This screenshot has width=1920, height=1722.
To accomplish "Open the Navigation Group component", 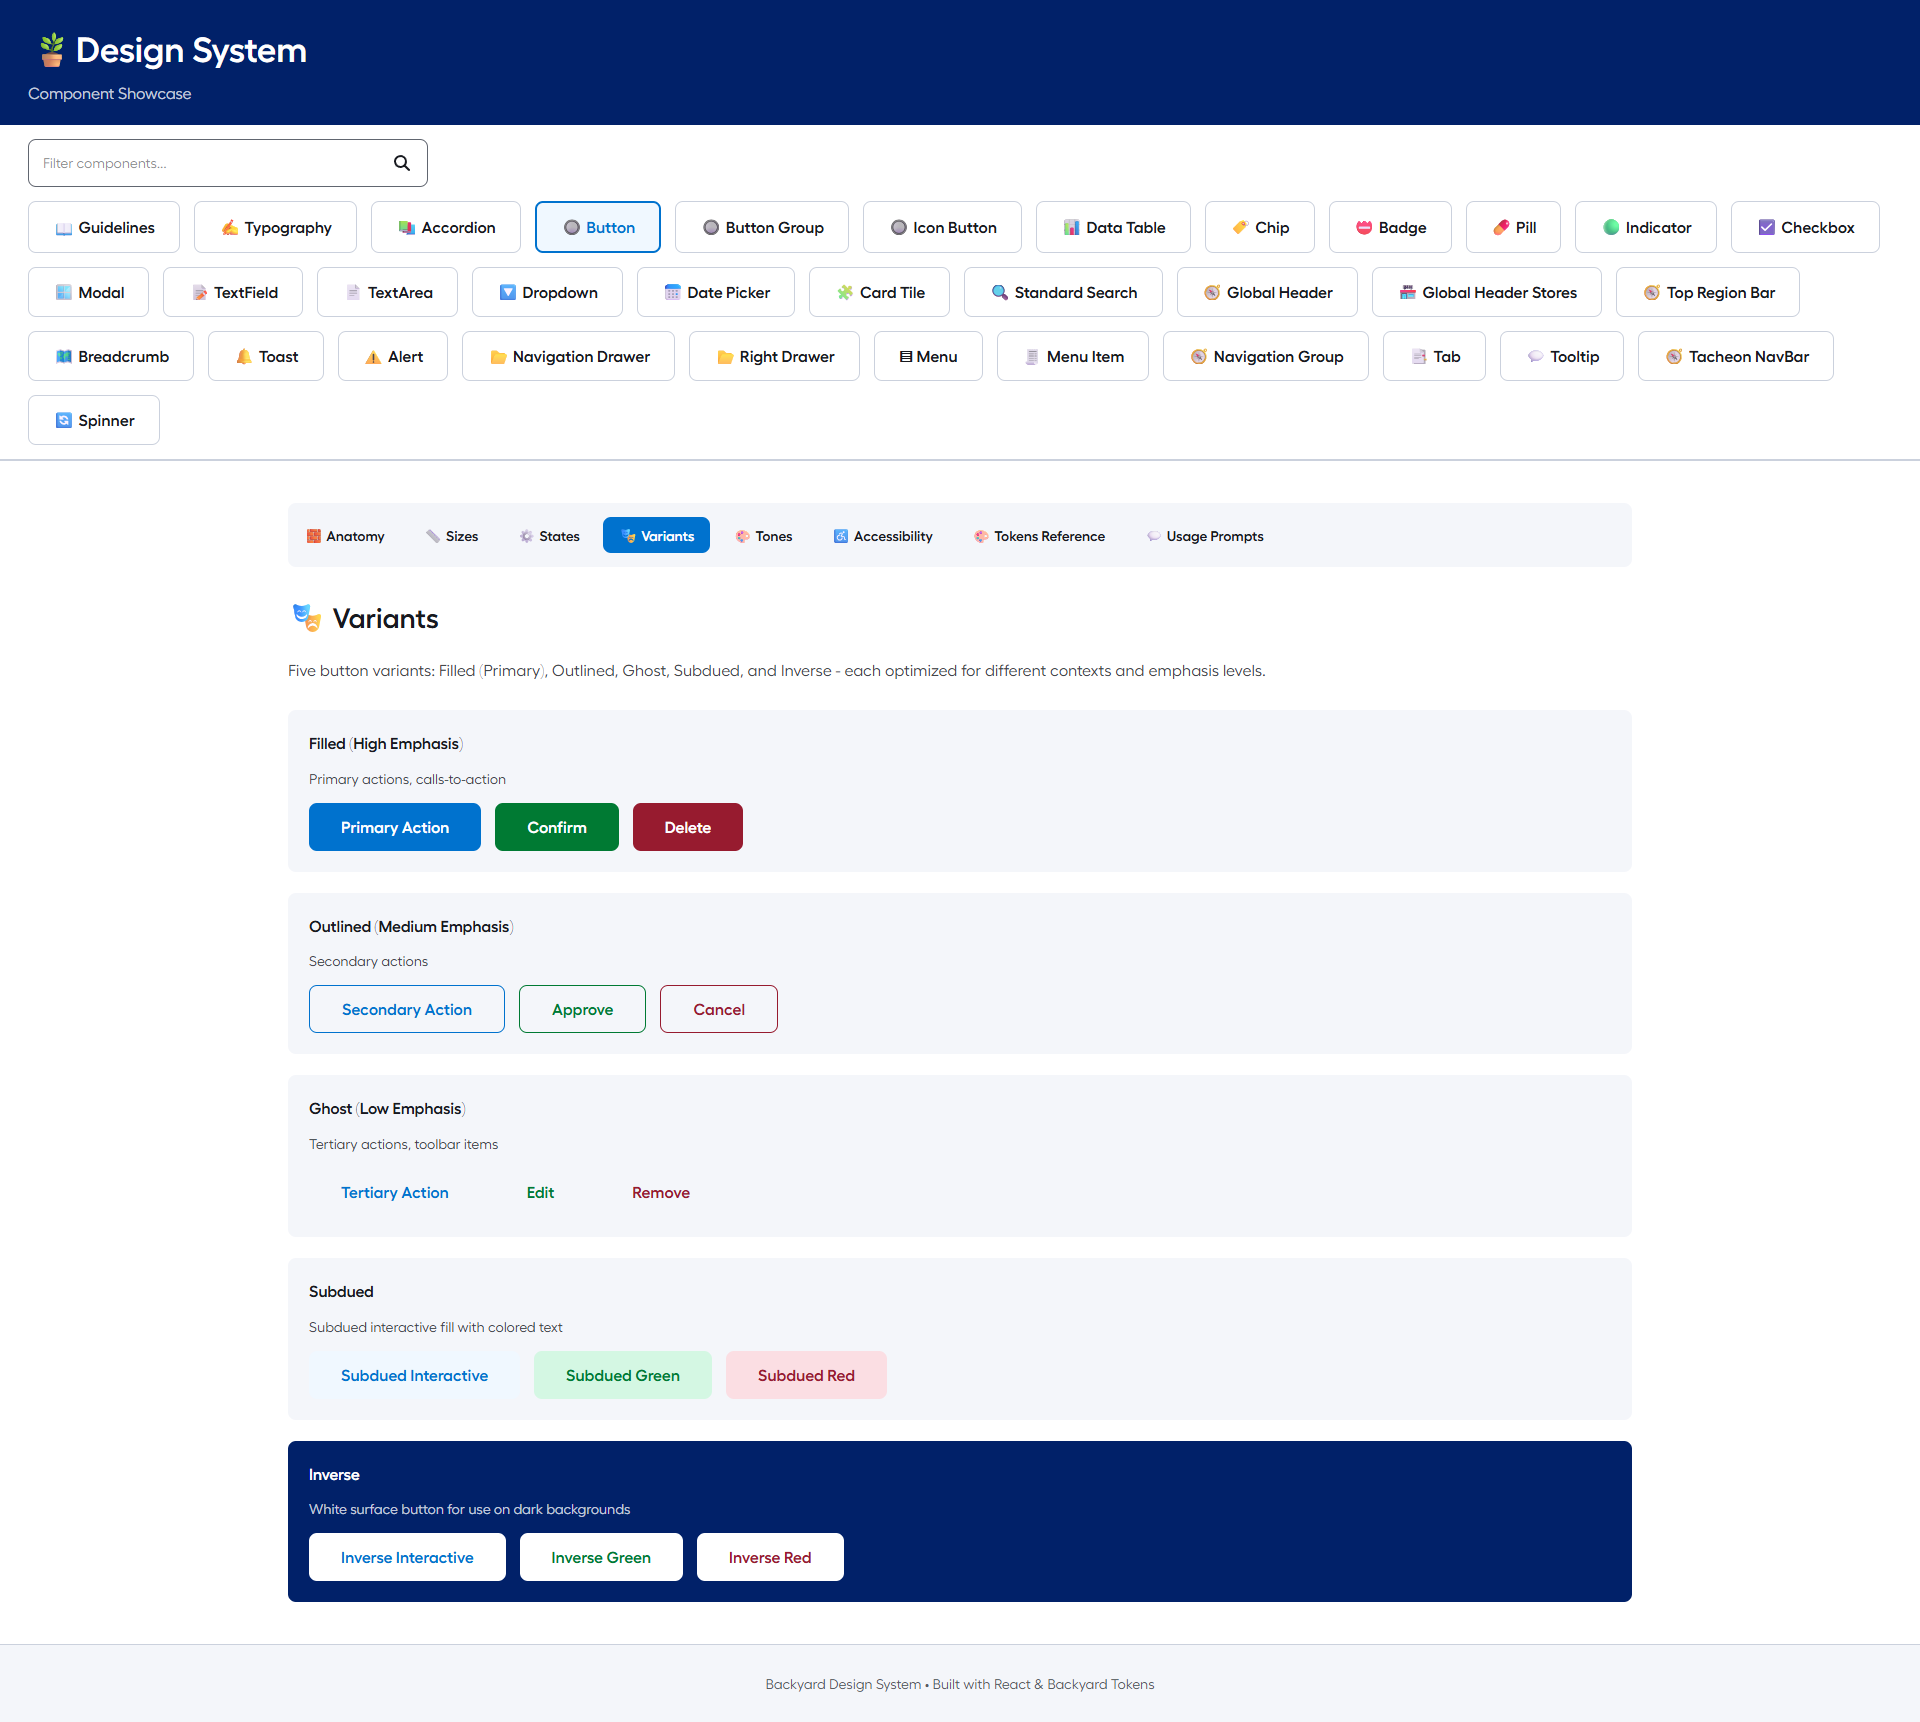I will (x=1266, y=356).
